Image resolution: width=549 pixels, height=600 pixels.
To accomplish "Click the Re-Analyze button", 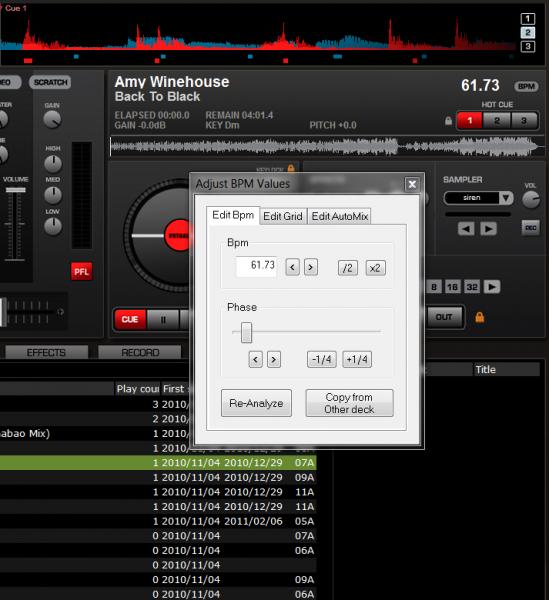I will pyautogui.click(x=256, y=403).
